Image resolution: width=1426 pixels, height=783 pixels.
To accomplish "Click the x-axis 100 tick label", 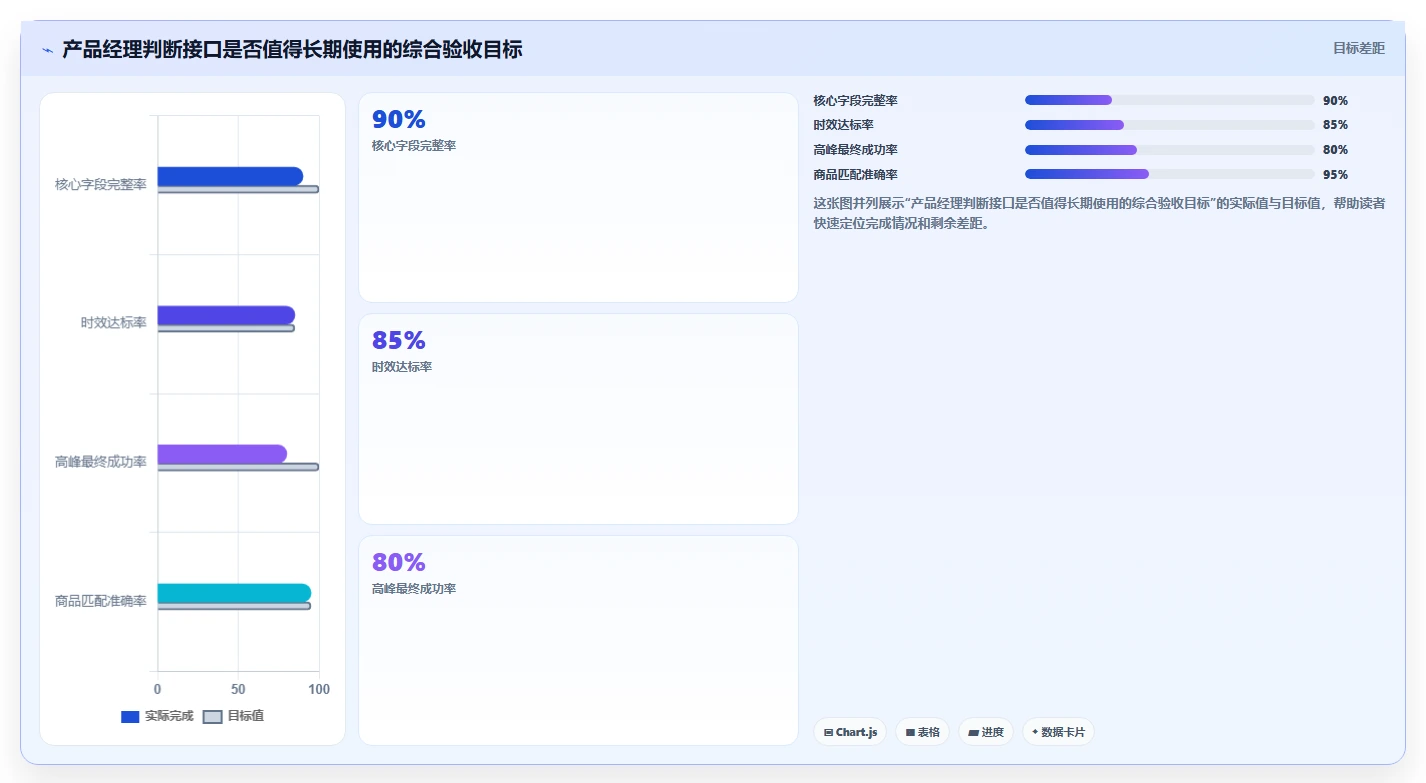I will [319, 689].
